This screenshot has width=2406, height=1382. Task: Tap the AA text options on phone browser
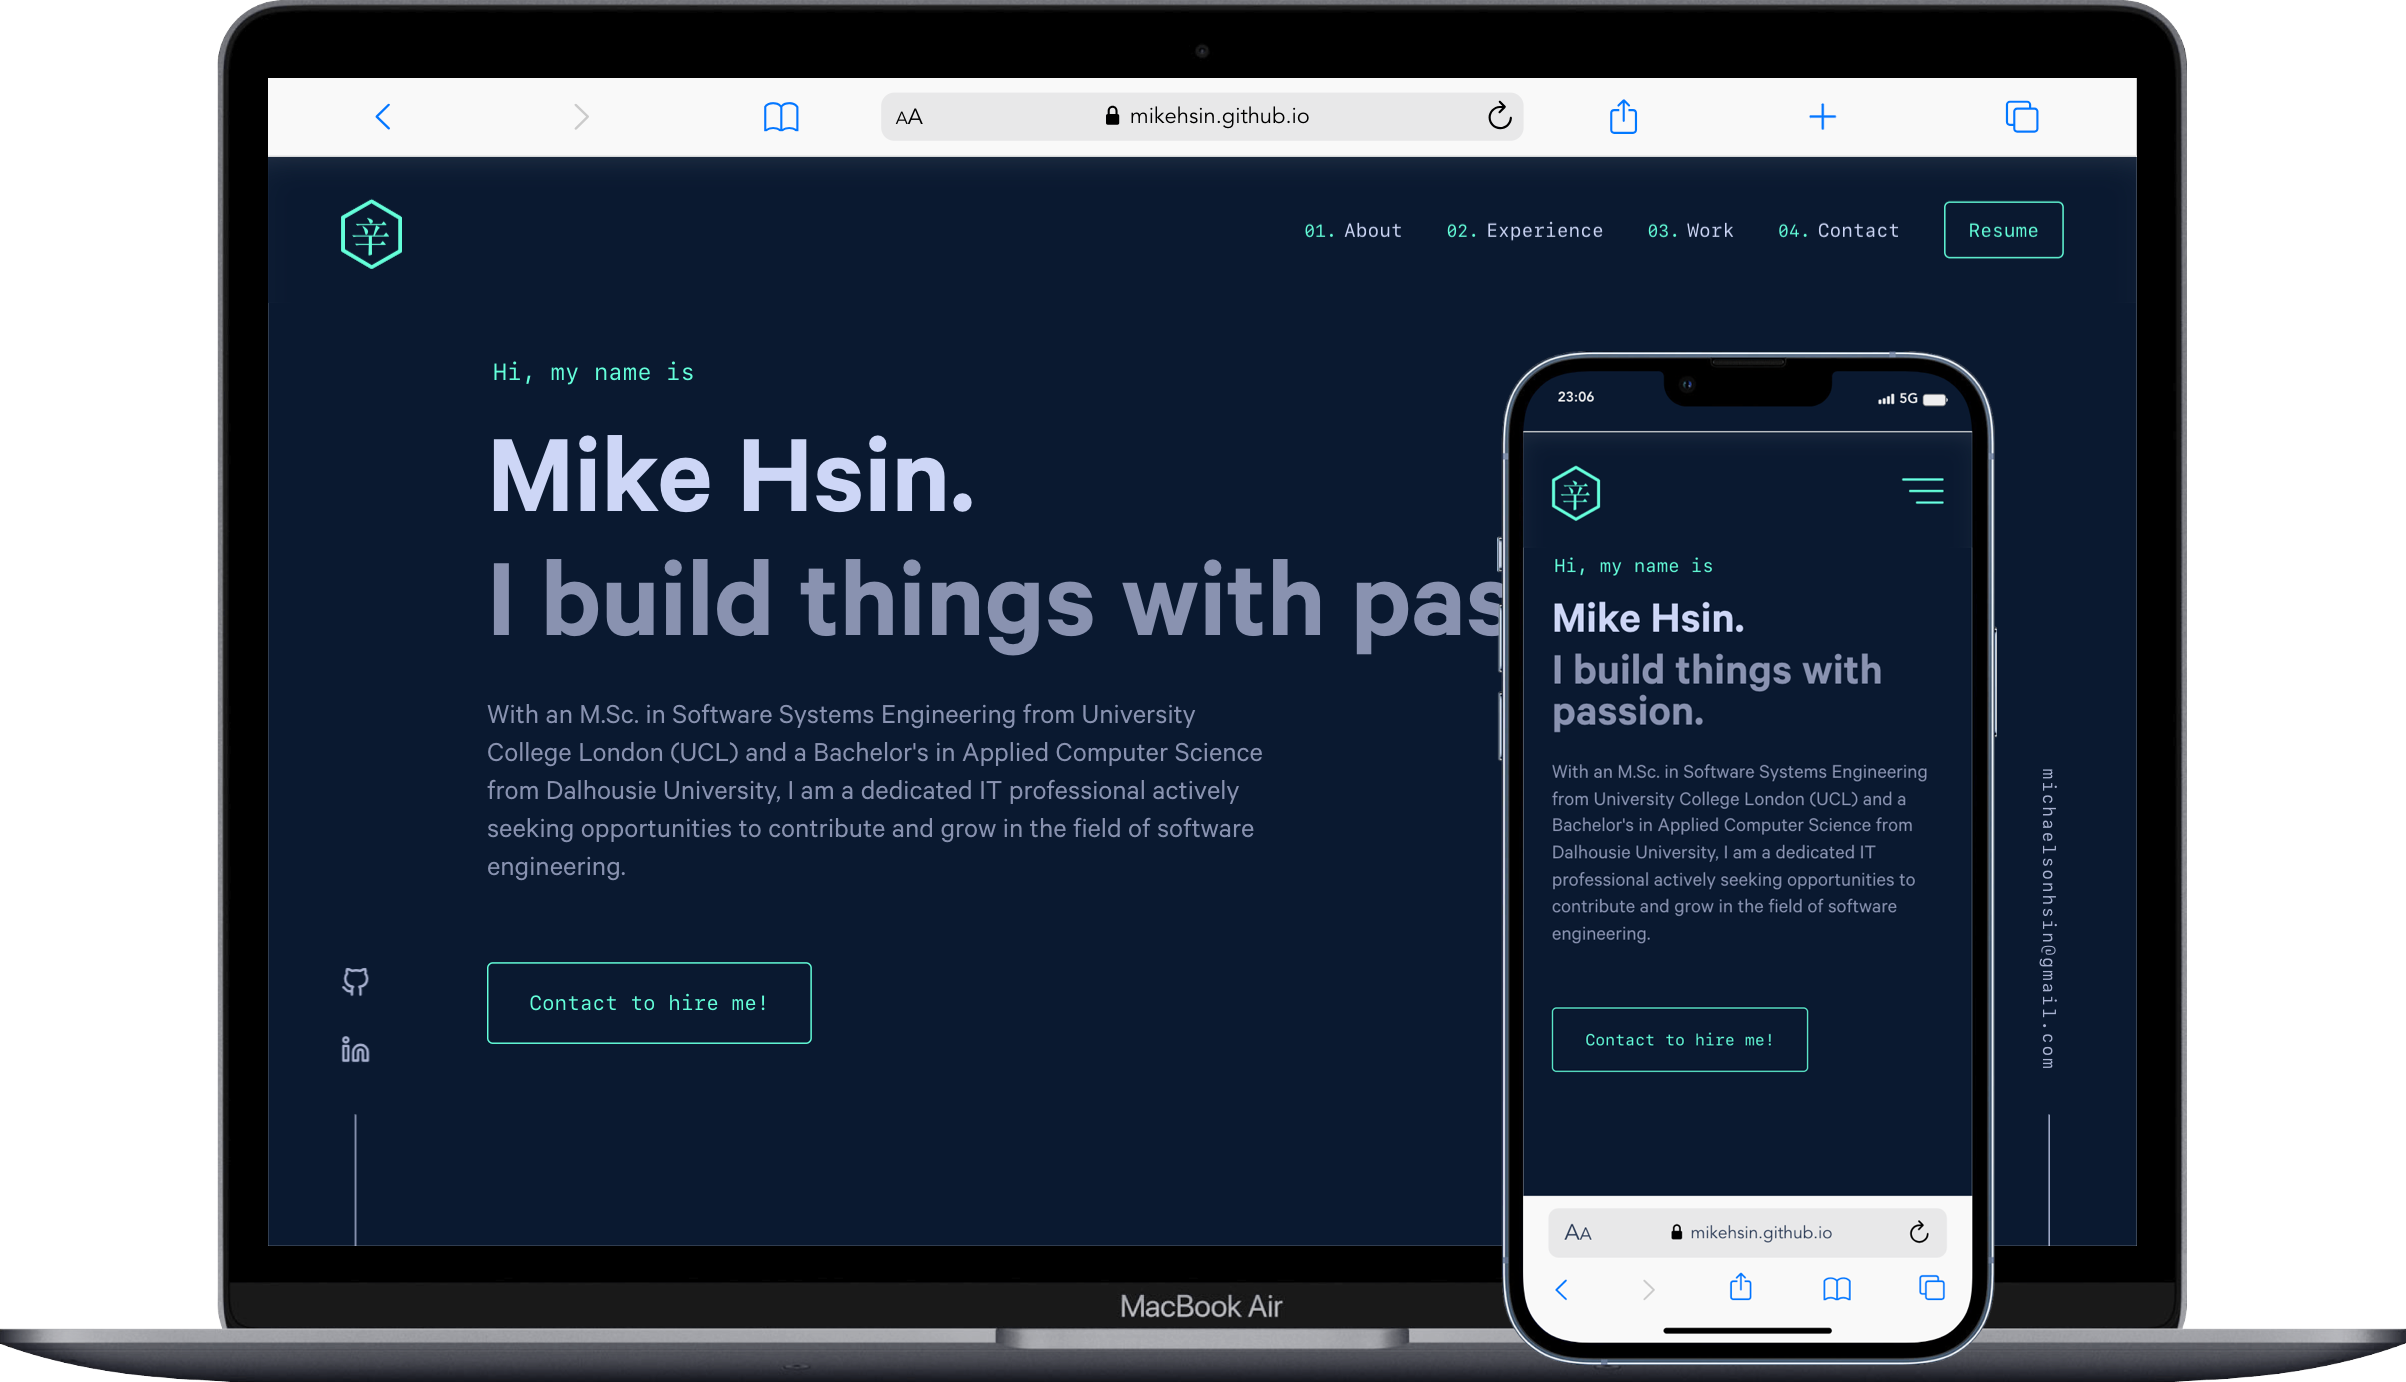tap(1578, 1233)
